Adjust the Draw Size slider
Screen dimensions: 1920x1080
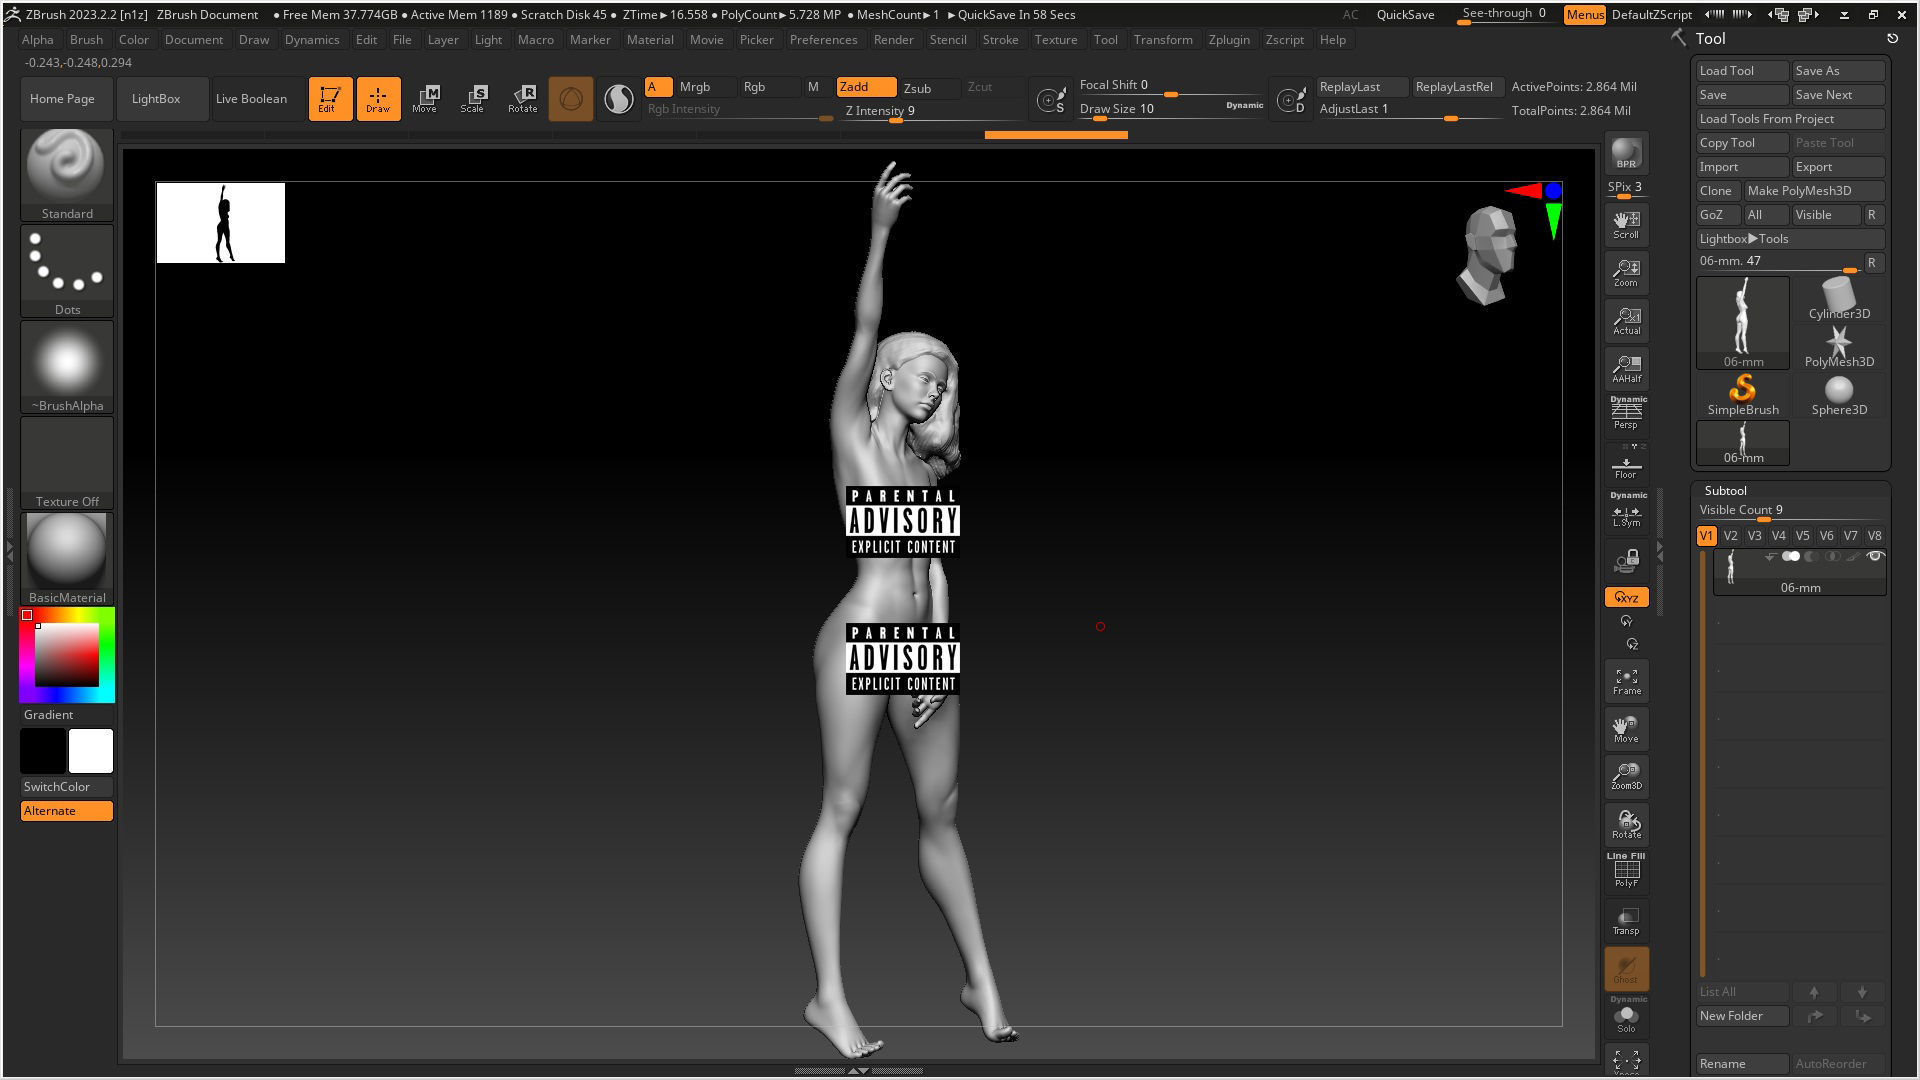pos(1172,109)
